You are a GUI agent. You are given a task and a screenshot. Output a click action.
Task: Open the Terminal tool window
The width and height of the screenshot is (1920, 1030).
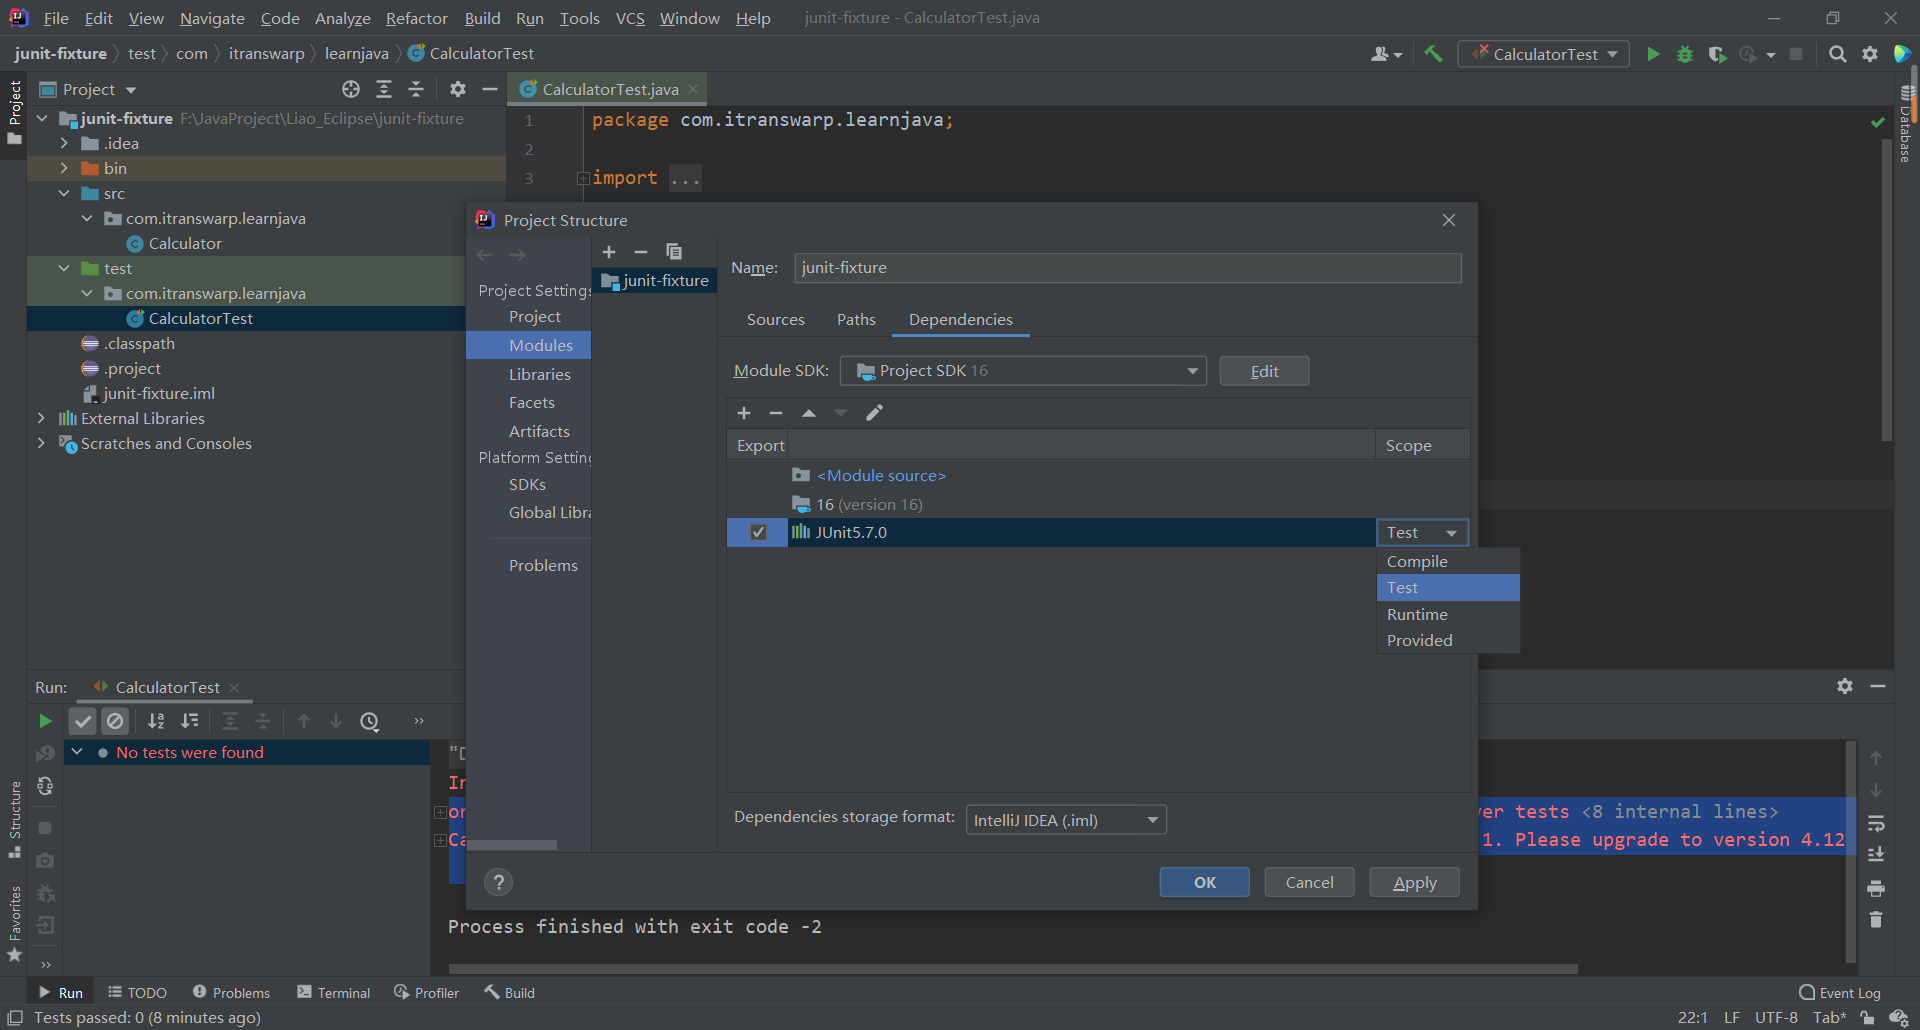[334, 992]
